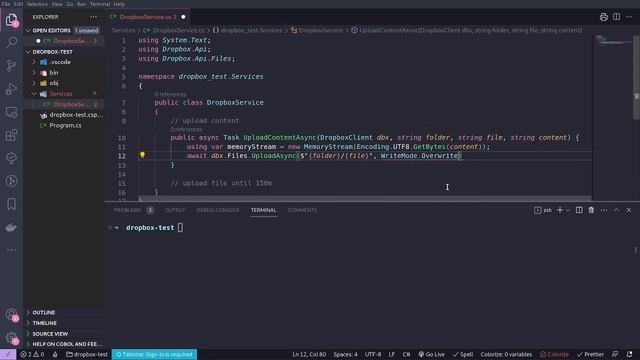Open the Remote Explorer view
Viewport: 640px width, 360px height.
click(11, 112)
